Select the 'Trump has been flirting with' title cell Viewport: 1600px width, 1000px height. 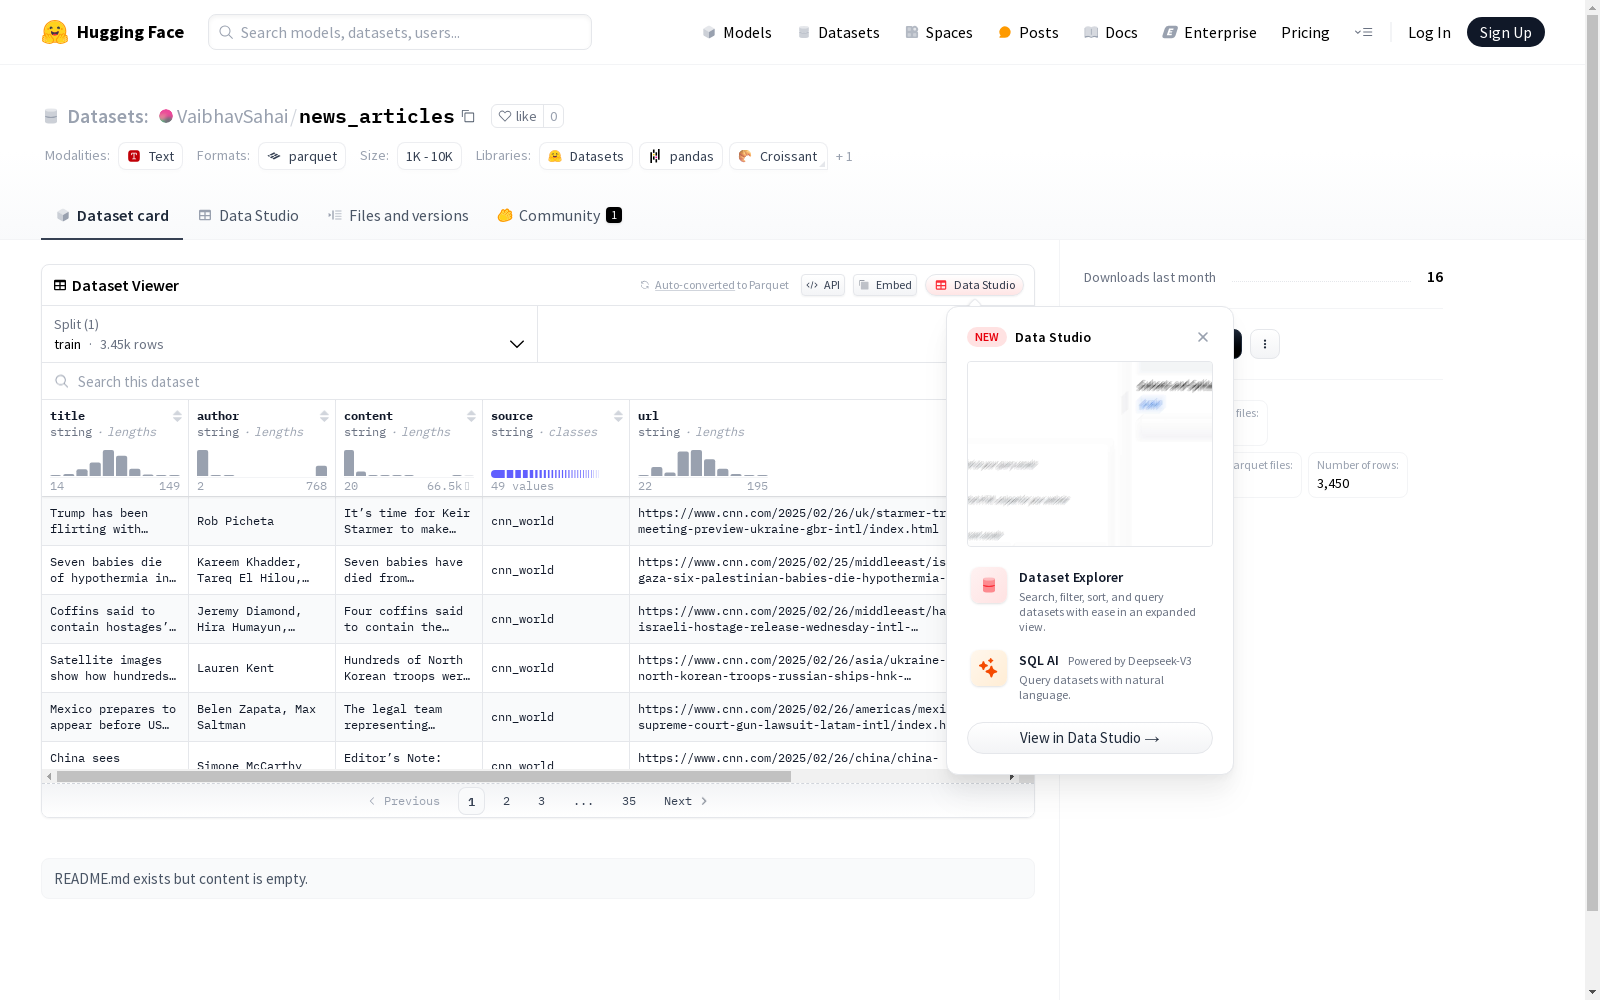point(115,521)
